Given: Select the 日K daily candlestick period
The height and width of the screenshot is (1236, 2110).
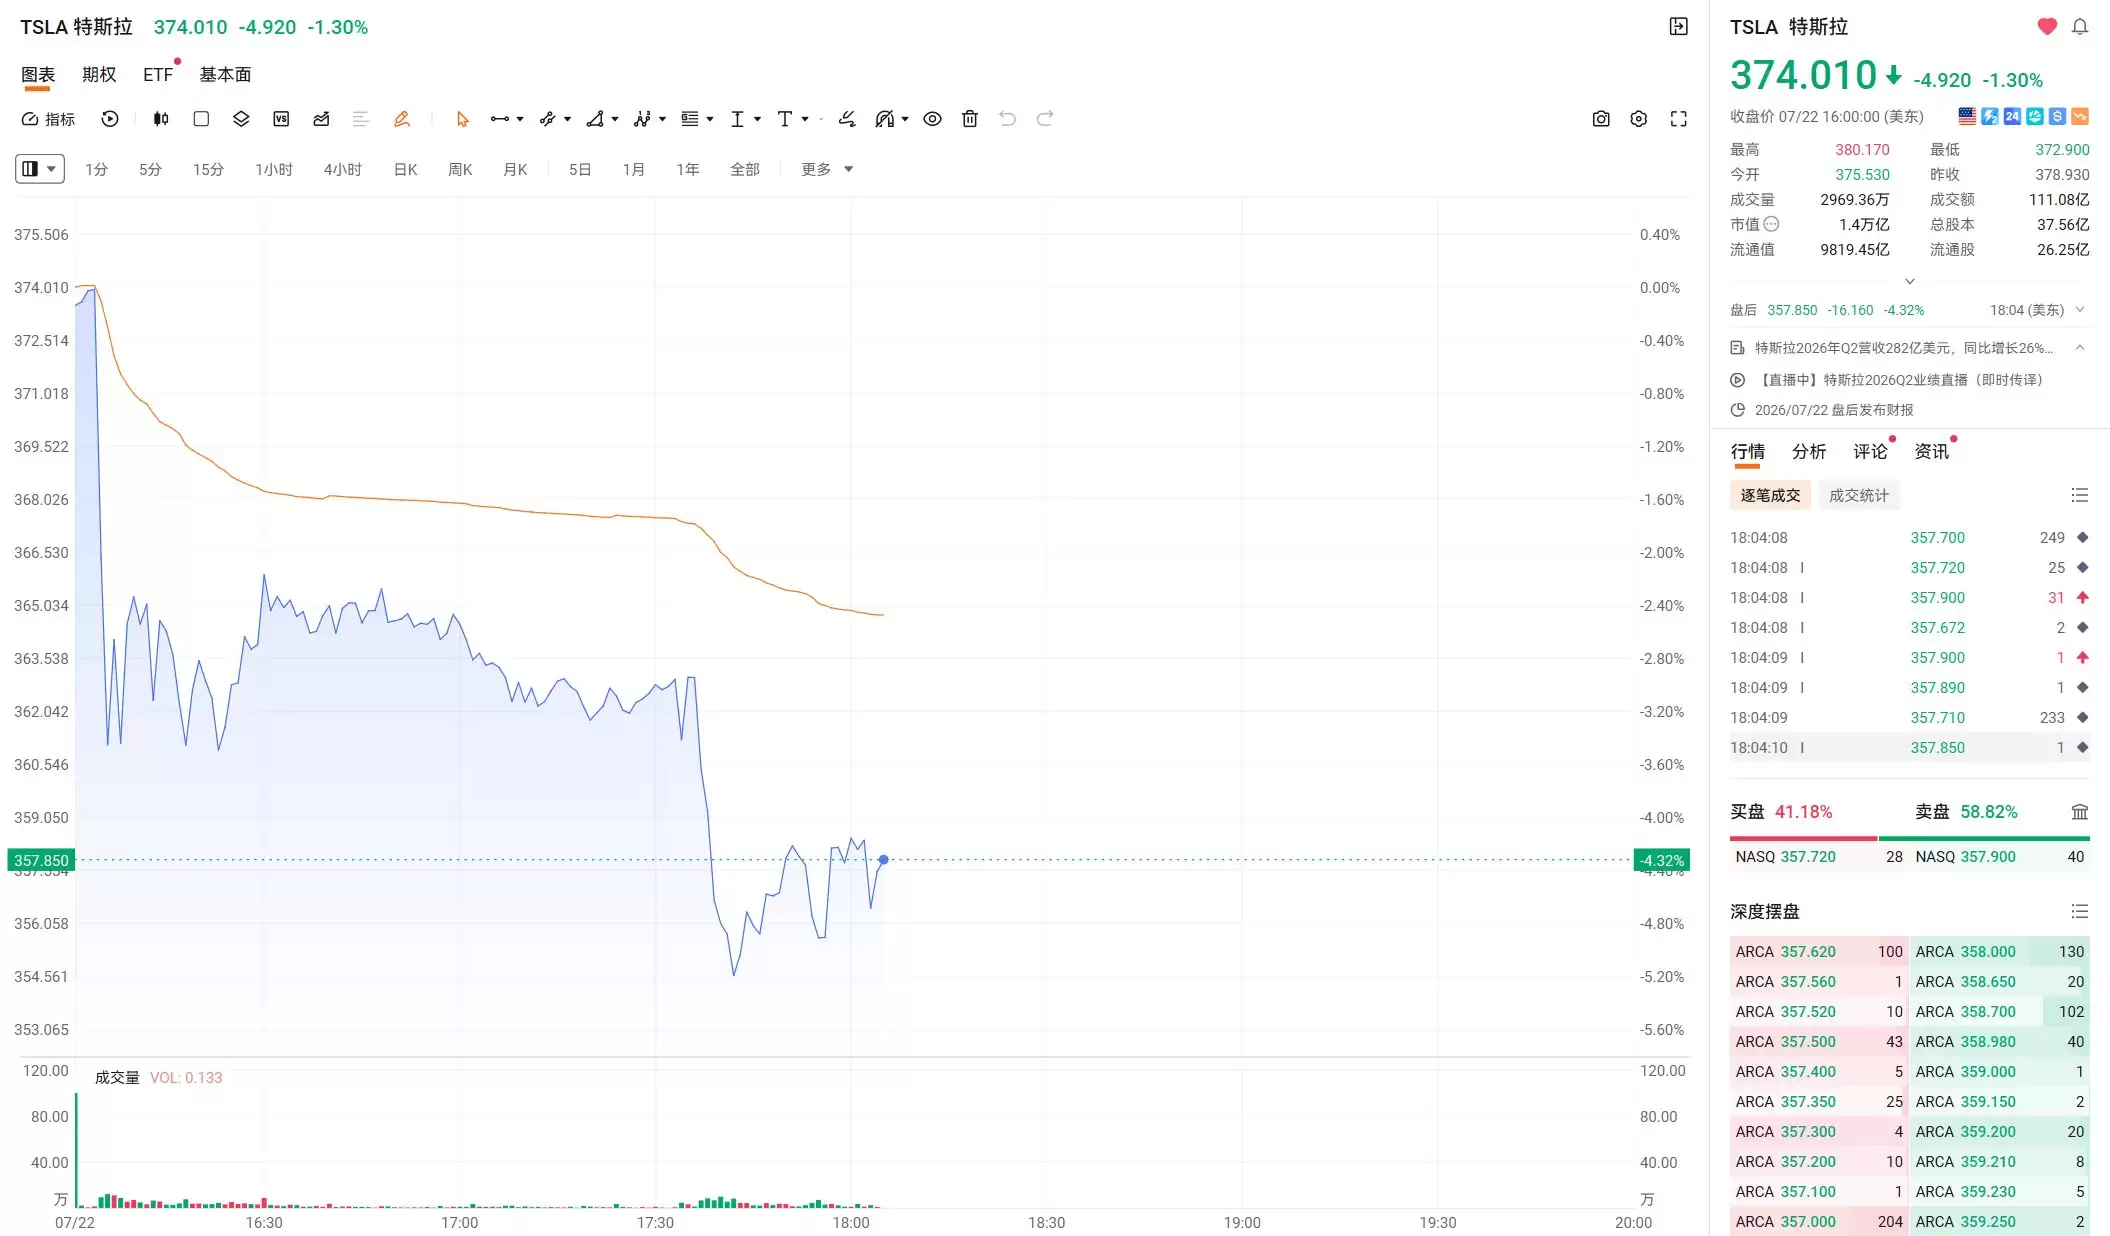Looking at the screenshot, I should 405,170.
